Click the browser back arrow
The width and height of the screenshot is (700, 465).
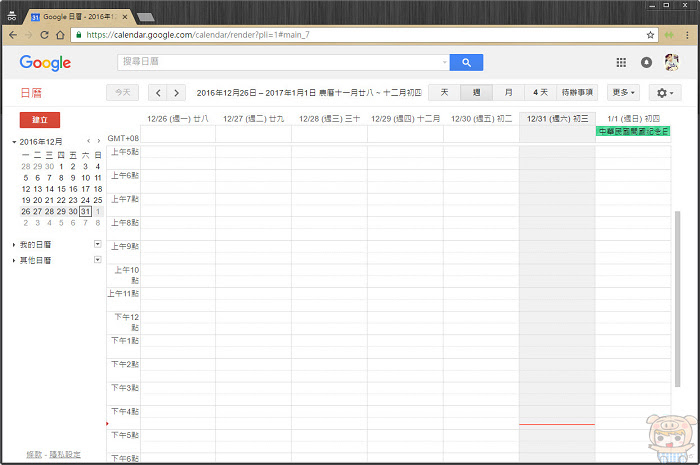pos(13,35)
